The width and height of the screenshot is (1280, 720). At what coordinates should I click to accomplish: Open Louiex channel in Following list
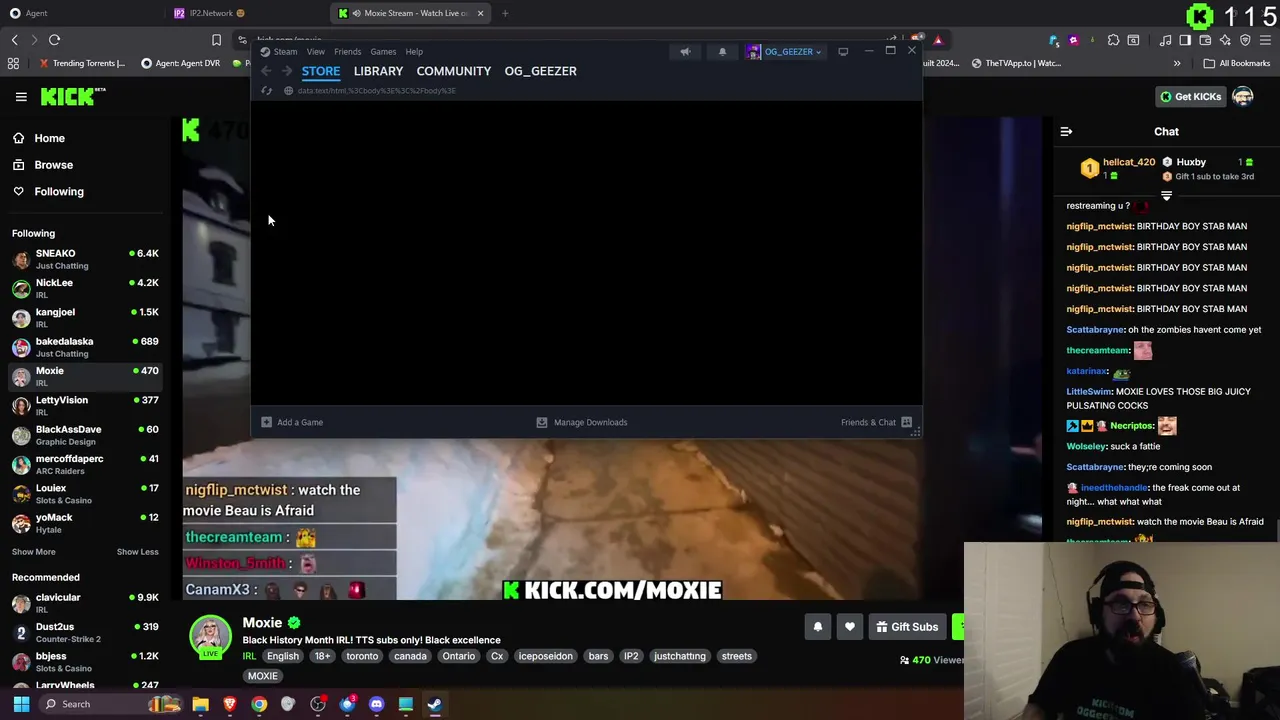pos(85,494)
